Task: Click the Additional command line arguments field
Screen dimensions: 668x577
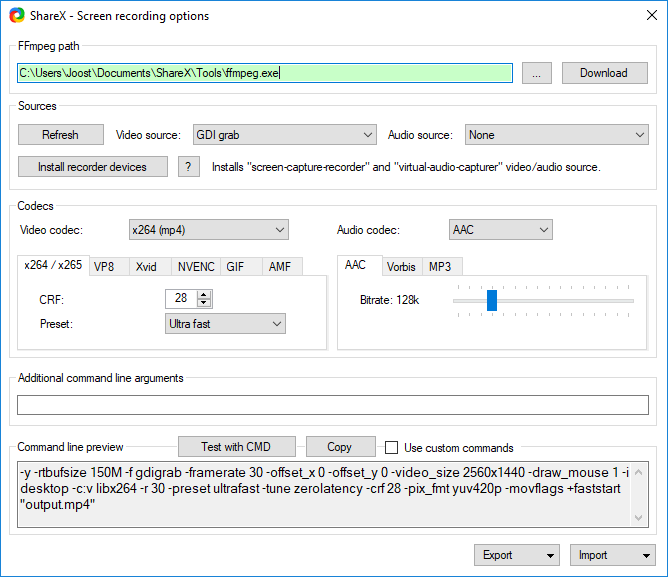Action: pos(332,405)
